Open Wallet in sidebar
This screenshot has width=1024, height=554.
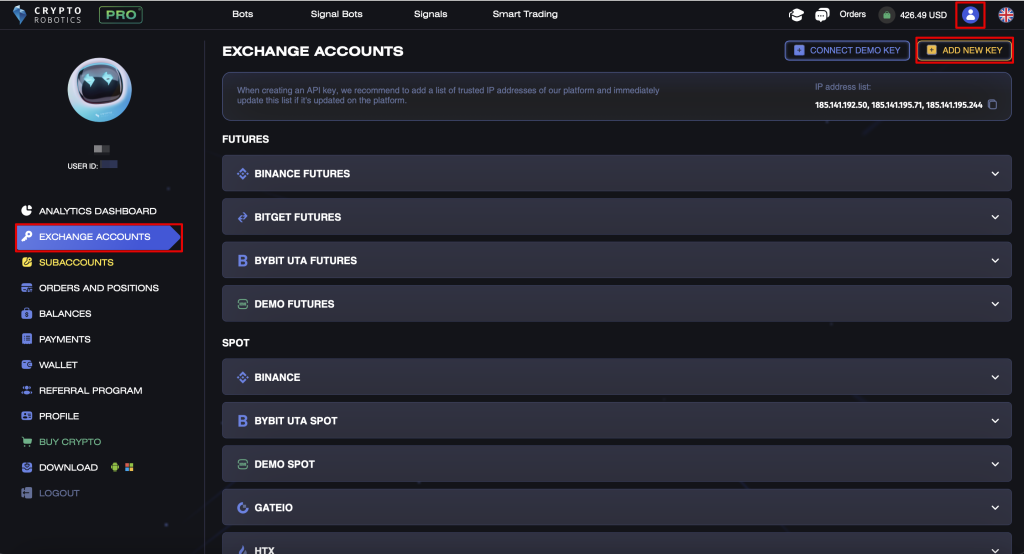coord(57,365)
